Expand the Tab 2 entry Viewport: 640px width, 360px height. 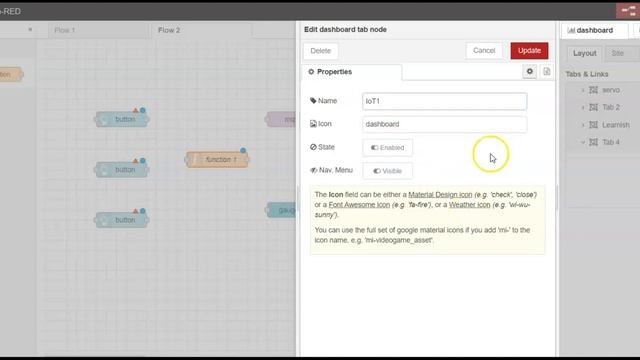(x=583, y=107)
